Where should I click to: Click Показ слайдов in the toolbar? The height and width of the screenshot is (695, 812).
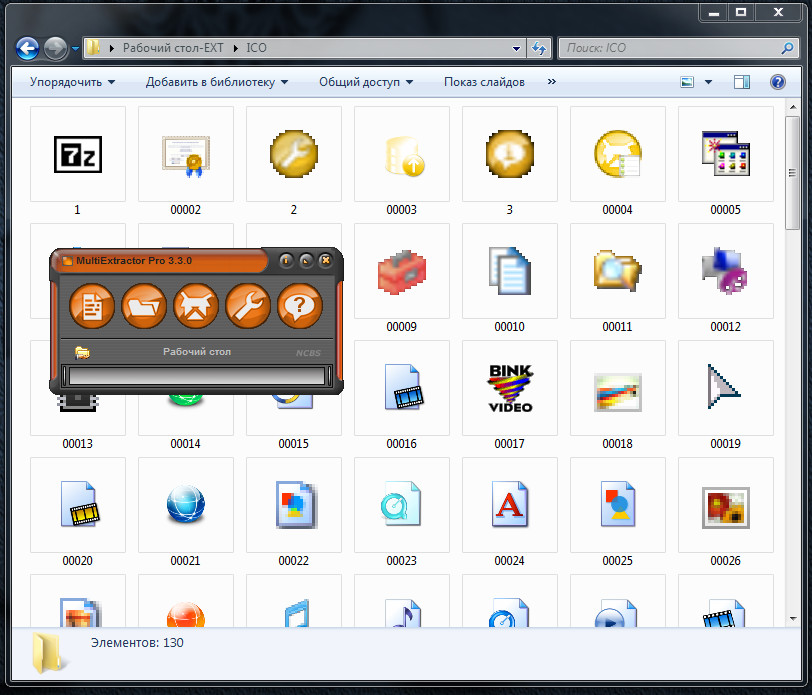tap(484, 82)
